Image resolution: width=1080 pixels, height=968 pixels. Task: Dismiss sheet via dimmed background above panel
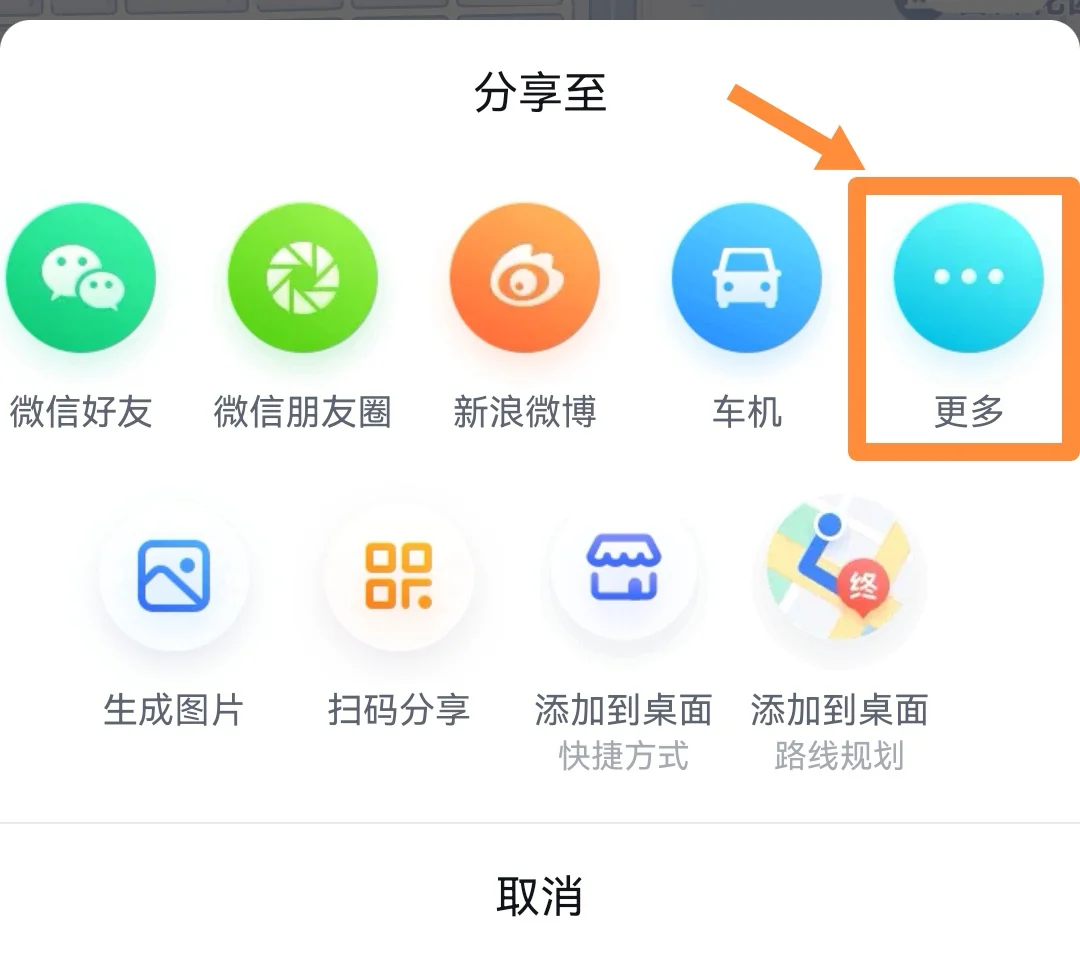[x=540, y=8]
